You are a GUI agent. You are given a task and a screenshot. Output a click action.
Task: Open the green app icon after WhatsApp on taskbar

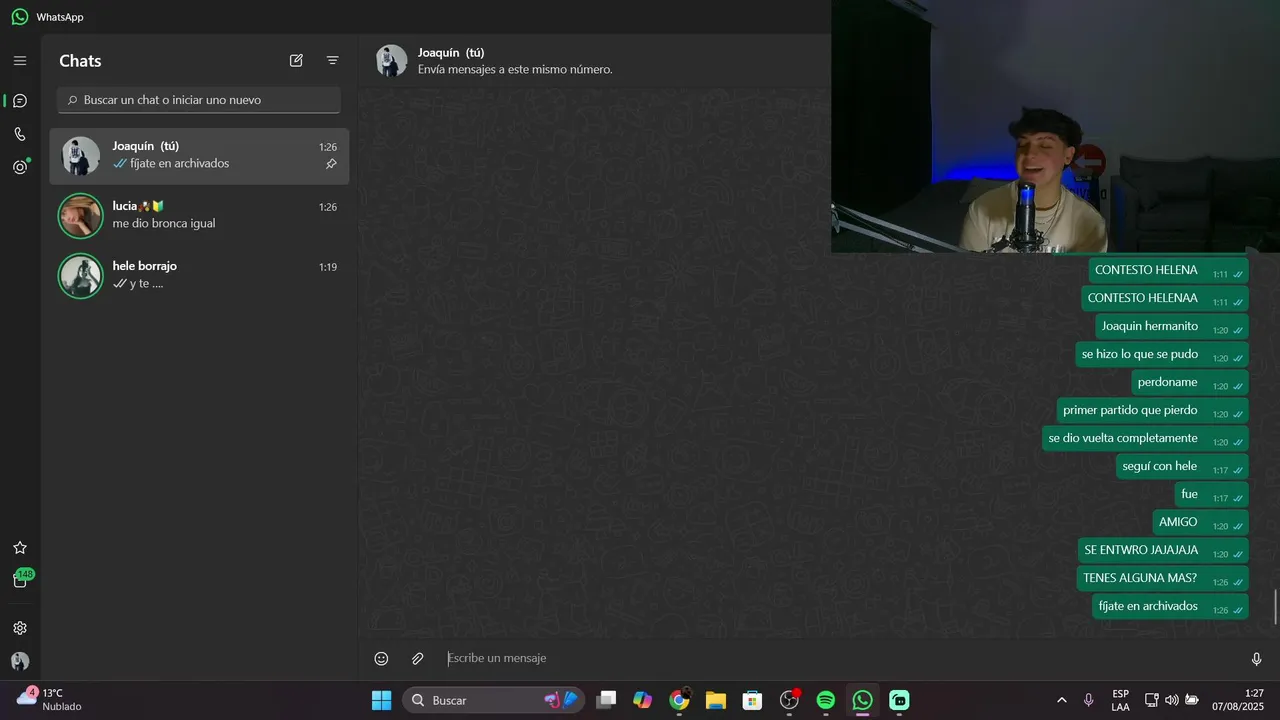[x=899, y=700]
